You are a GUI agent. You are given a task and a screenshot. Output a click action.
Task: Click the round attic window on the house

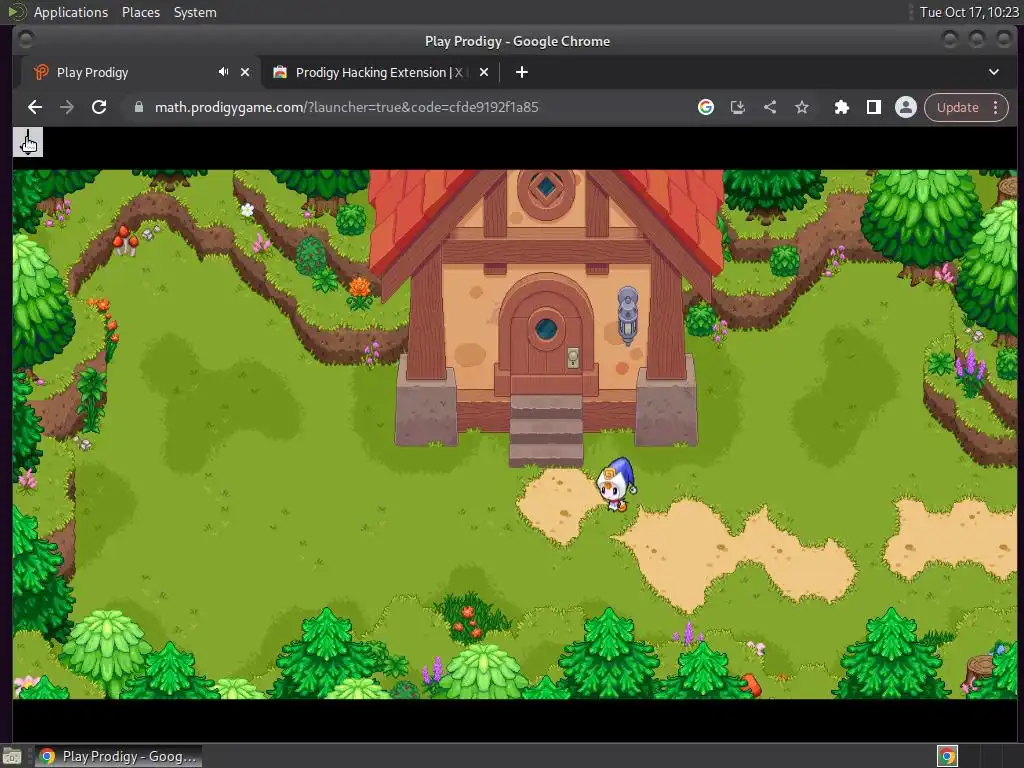tap(546, 189)
